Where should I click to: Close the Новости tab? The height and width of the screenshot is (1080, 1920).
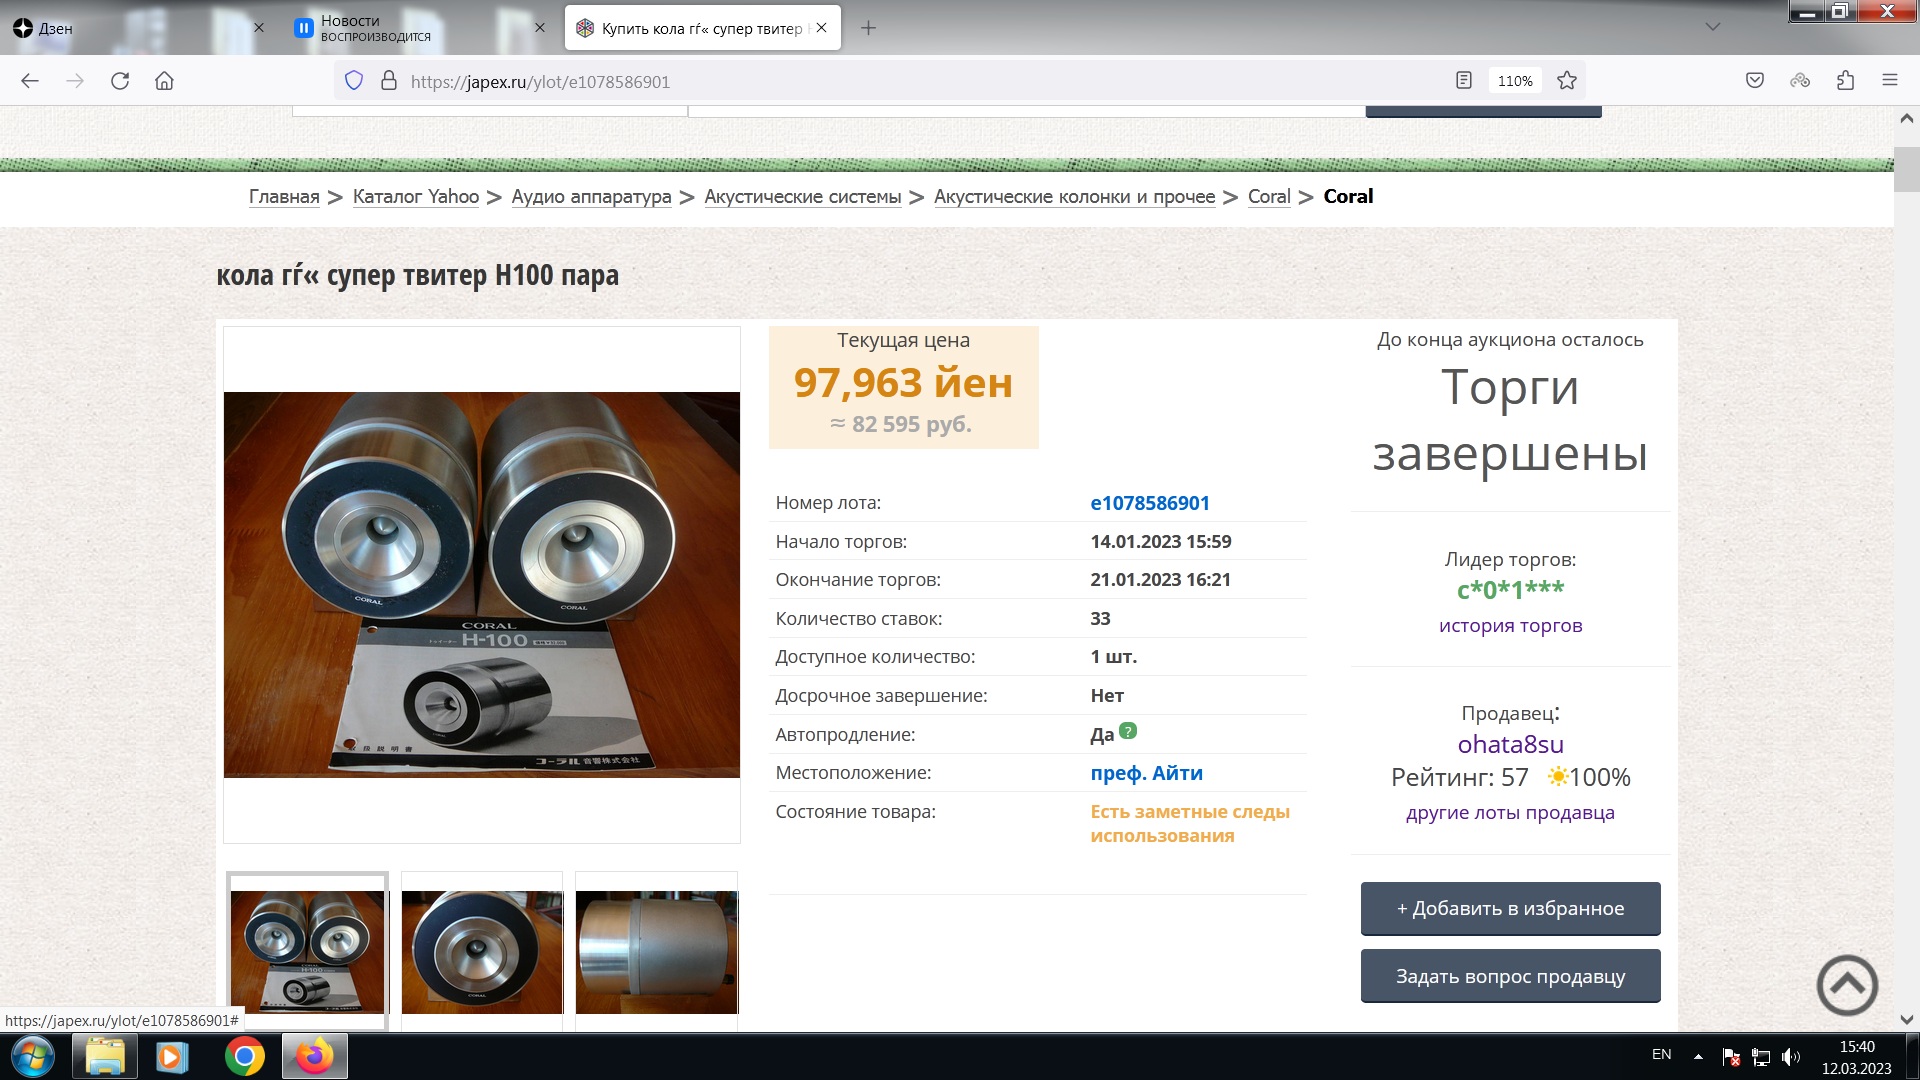pos(540,28)
